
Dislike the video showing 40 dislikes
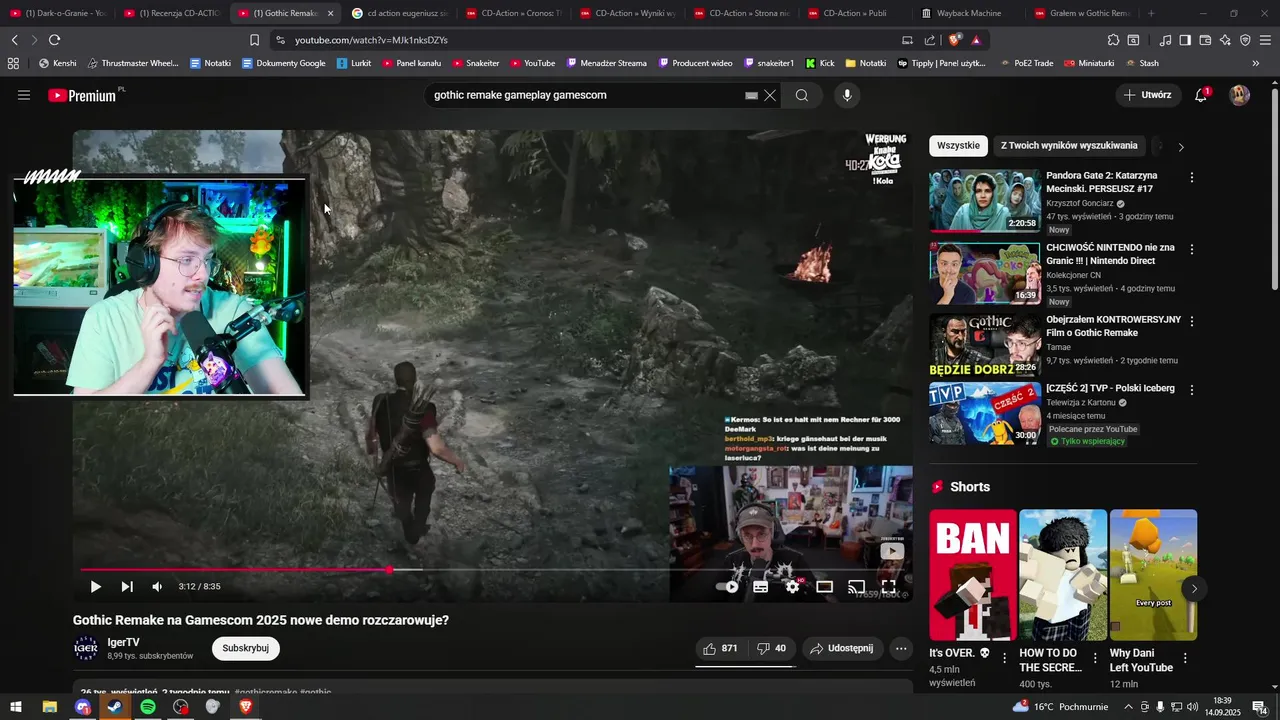tap(771, 648)
